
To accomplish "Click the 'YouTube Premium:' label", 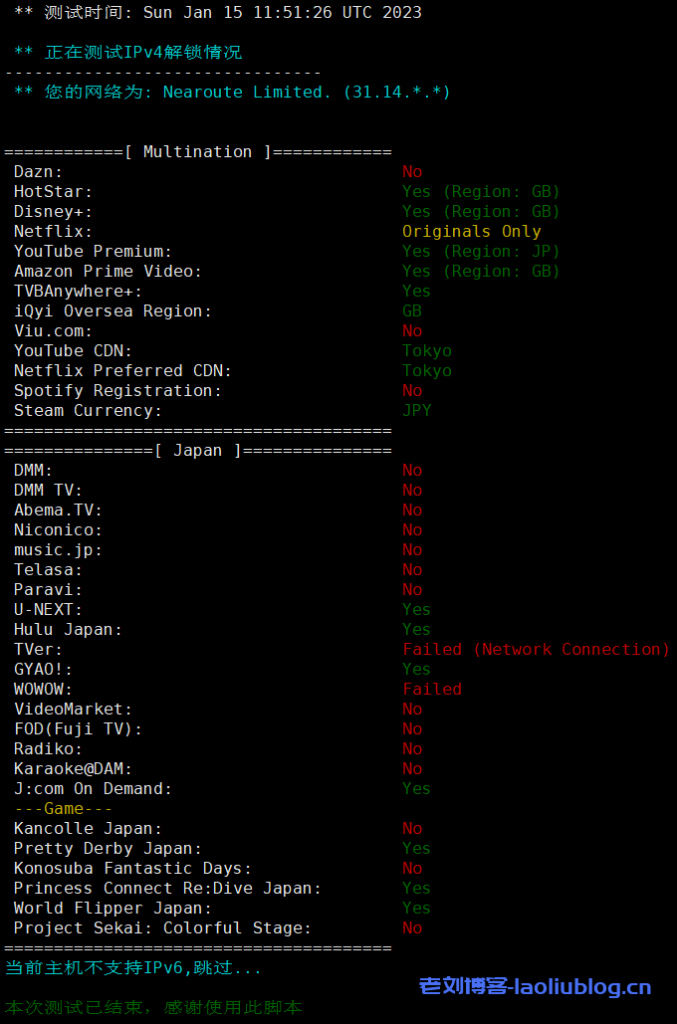I will pos(93,251).
